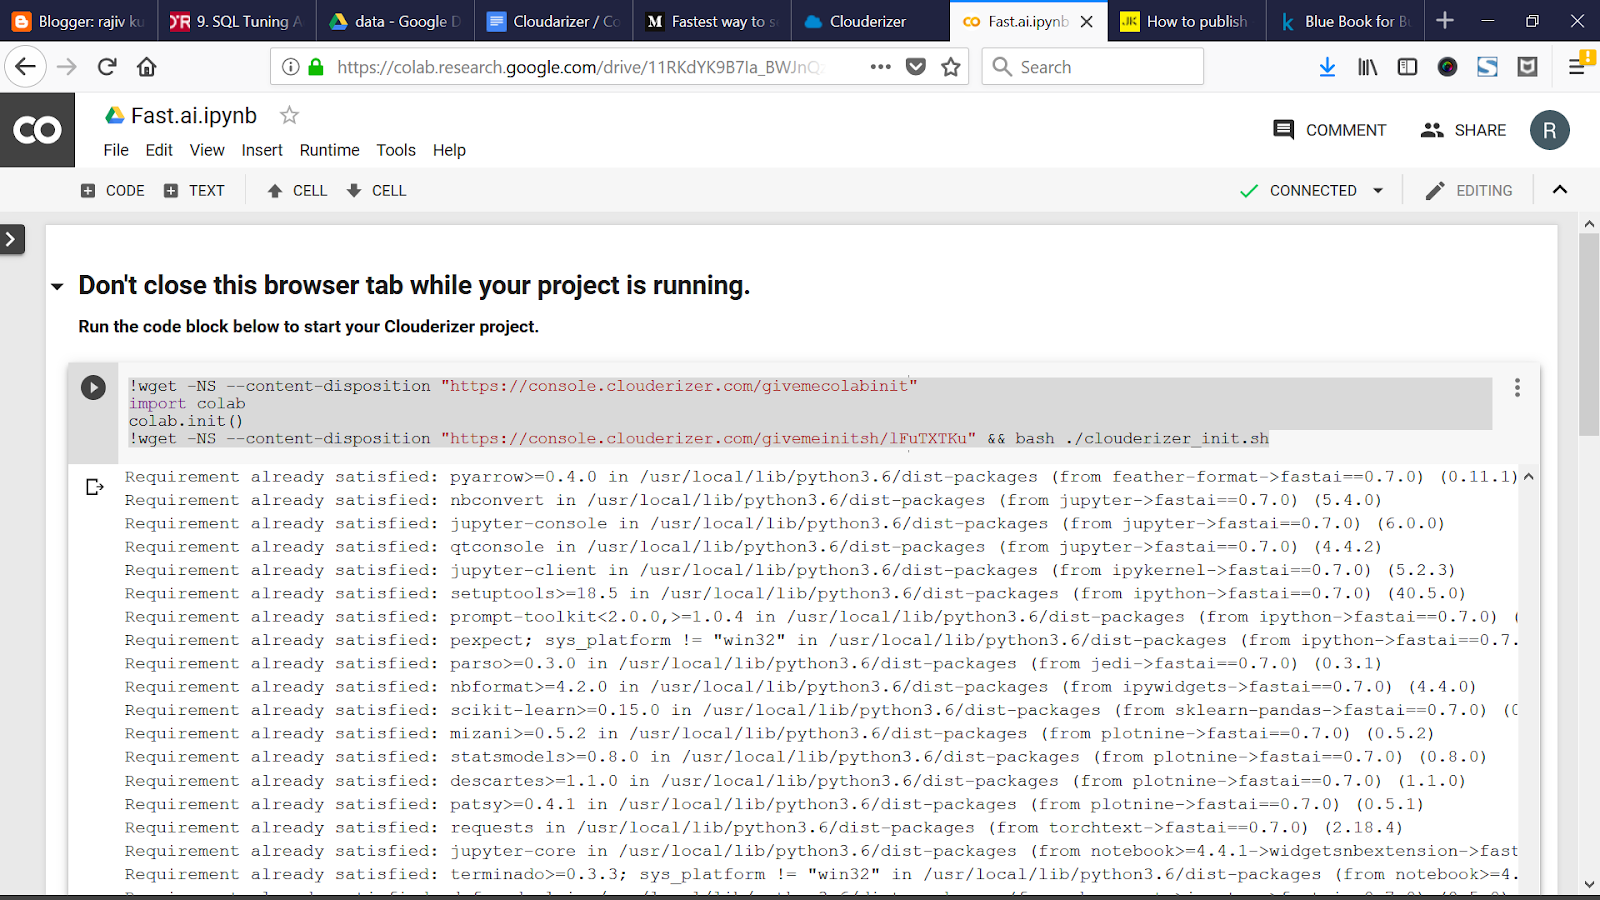Click the page scrollbar down arrow
Viewport: 1600px width, 900px height.
1589,884
